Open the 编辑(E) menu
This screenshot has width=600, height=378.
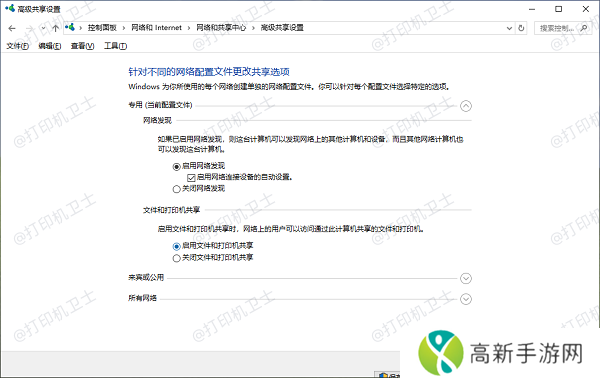click(50, 46)
